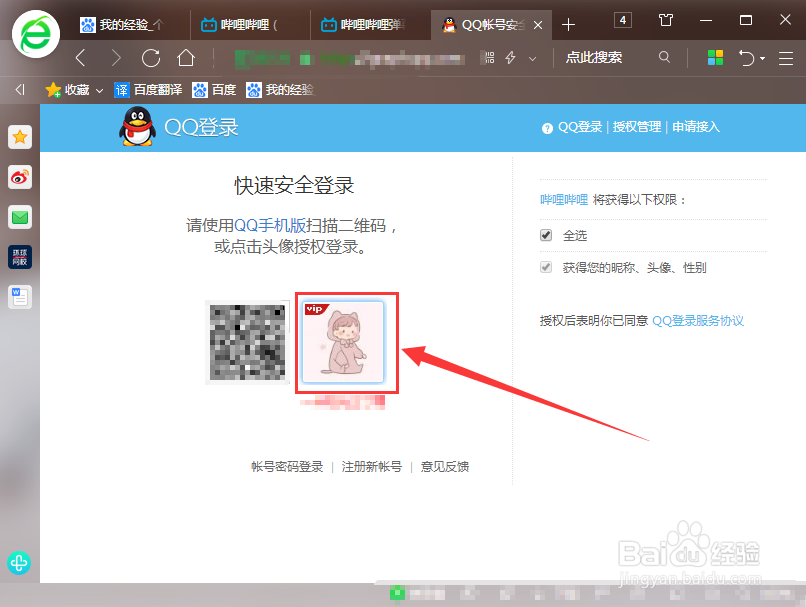
Task: Click the sidebar favorites star icon
Action: click(20, 137)
